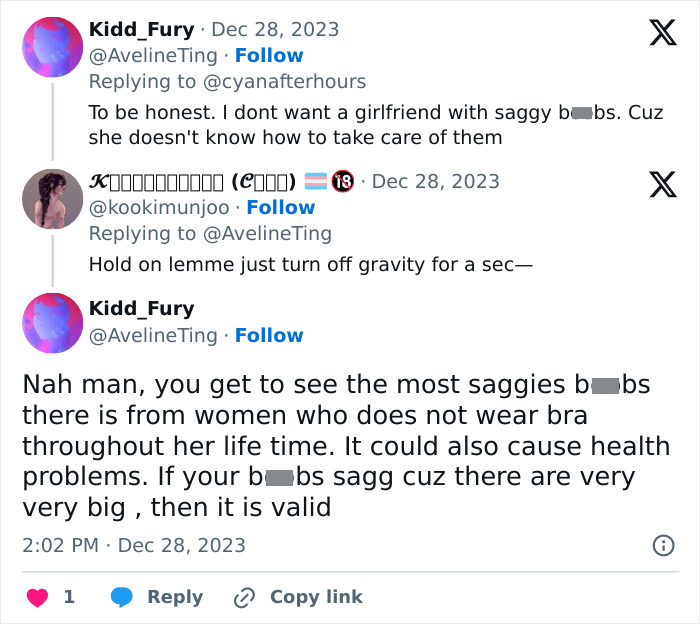Screen dimensions: 700x624
Task: Open kookimunjoo's profile picture
Action: tap(52, 199)
